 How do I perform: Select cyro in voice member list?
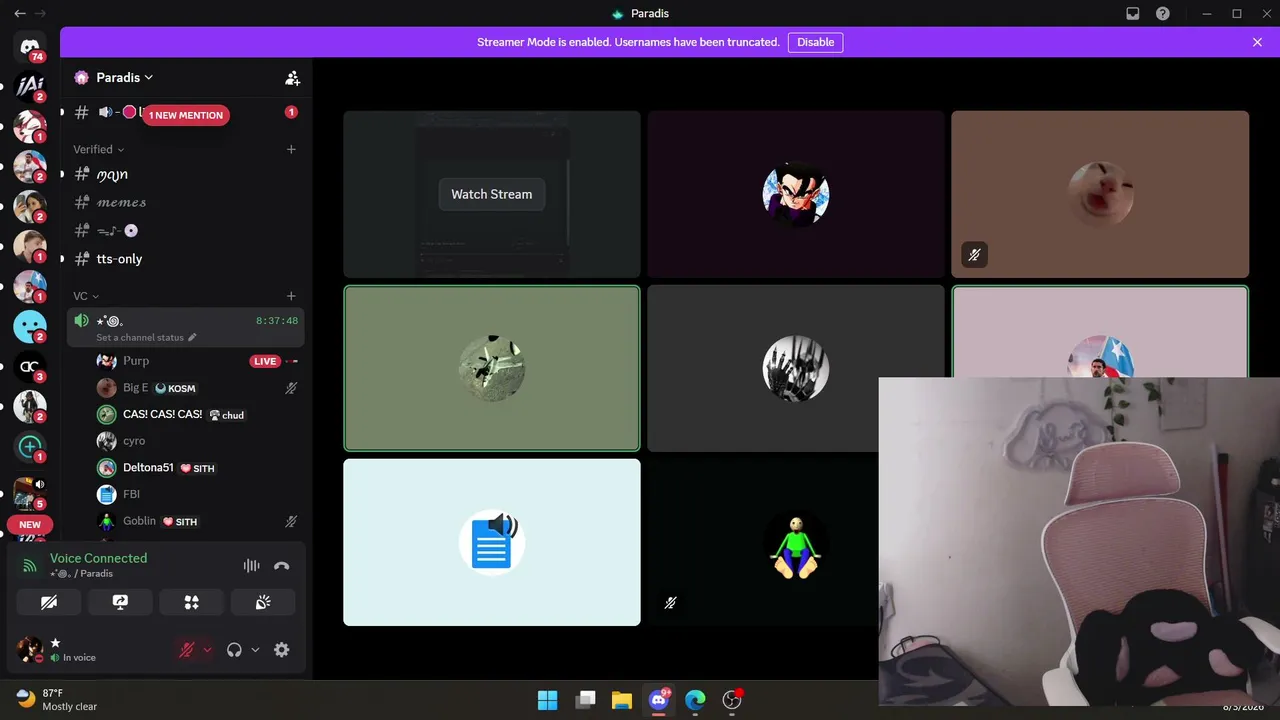click(185, 441)
